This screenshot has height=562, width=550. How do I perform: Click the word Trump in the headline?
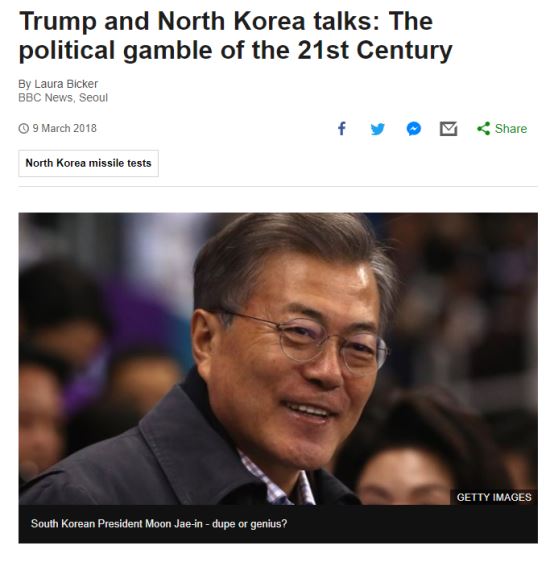coord(58,21)
